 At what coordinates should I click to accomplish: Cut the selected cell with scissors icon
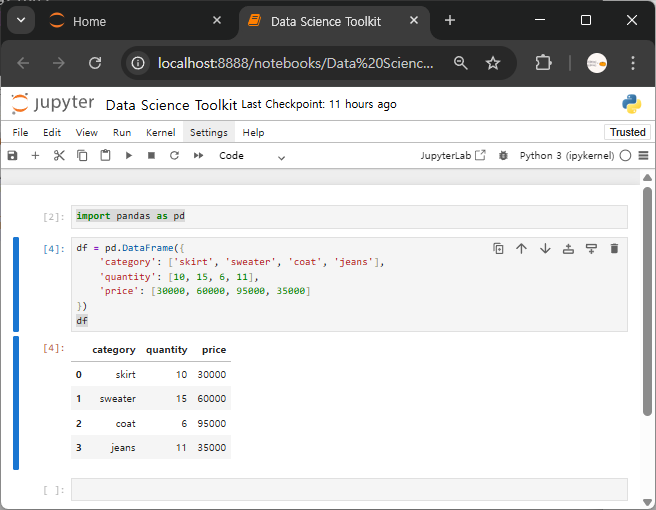pos(59,156)
